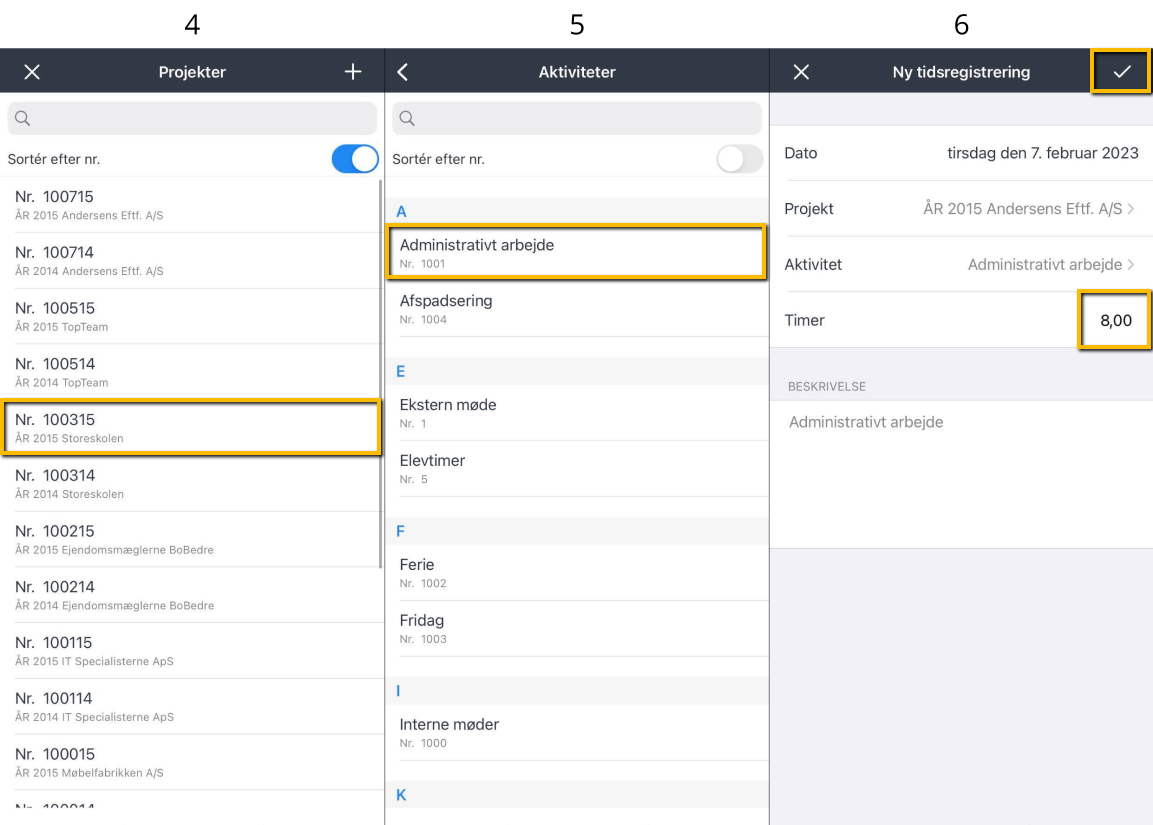The height and width of the screenshot is (825, 1153).
Task: Close the Ny tidsregistrering panel
Action: pos(801,72)
